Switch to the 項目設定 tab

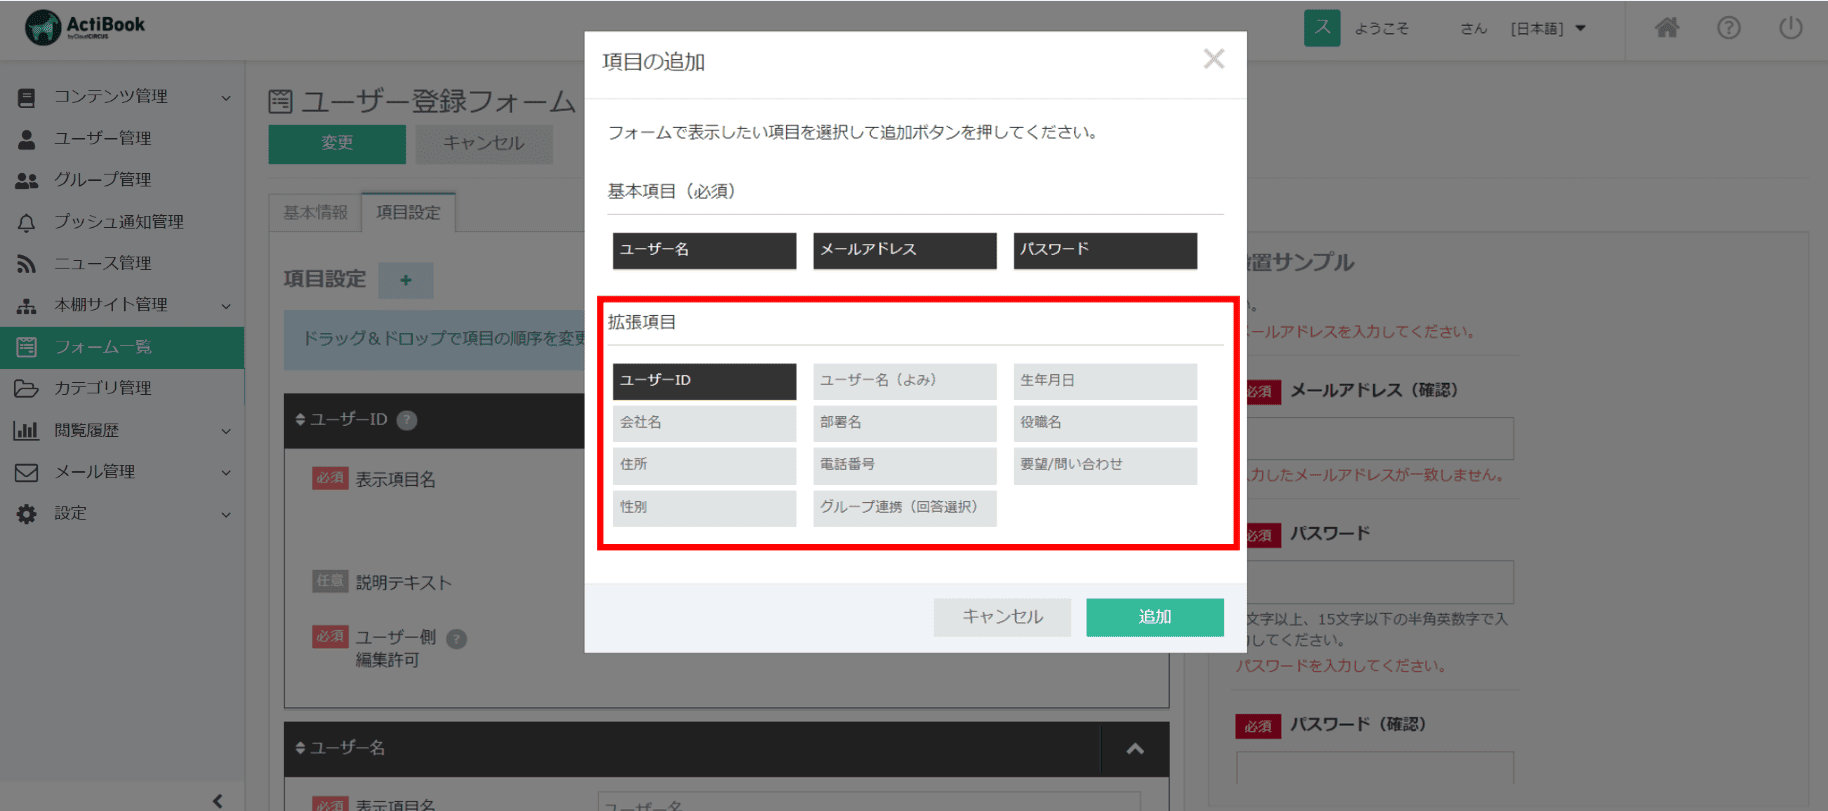click(408, 212)
